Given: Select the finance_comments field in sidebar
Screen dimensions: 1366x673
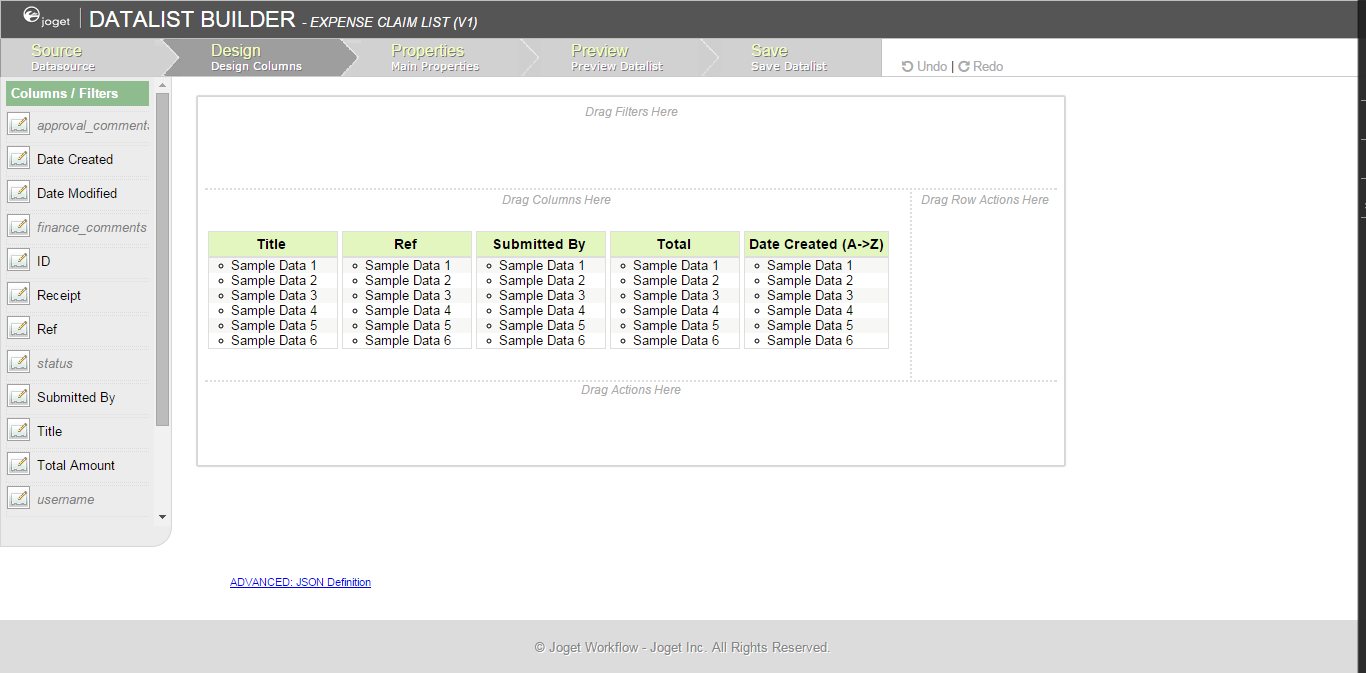Looking at the screenshot, I should point(91,227).
